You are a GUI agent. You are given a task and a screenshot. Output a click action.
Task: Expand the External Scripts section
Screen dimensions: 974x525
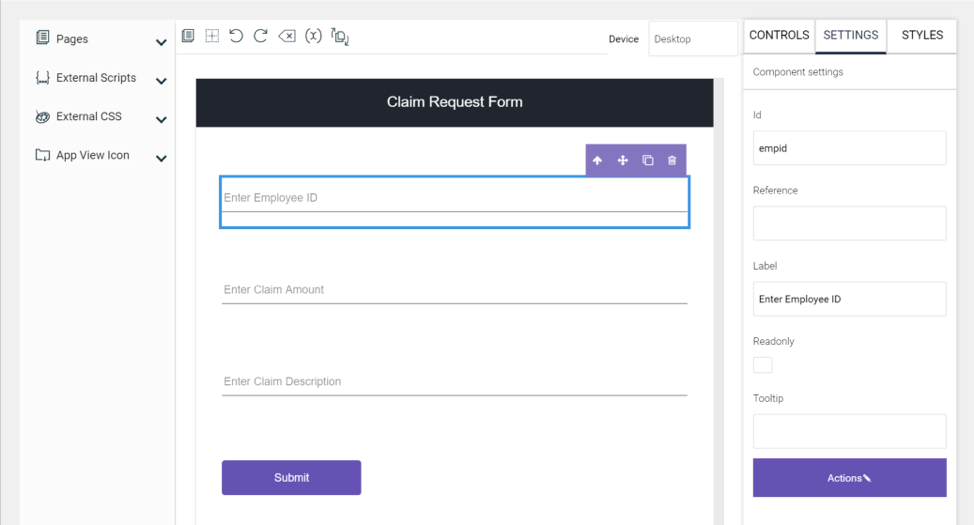tap(161, 81)
